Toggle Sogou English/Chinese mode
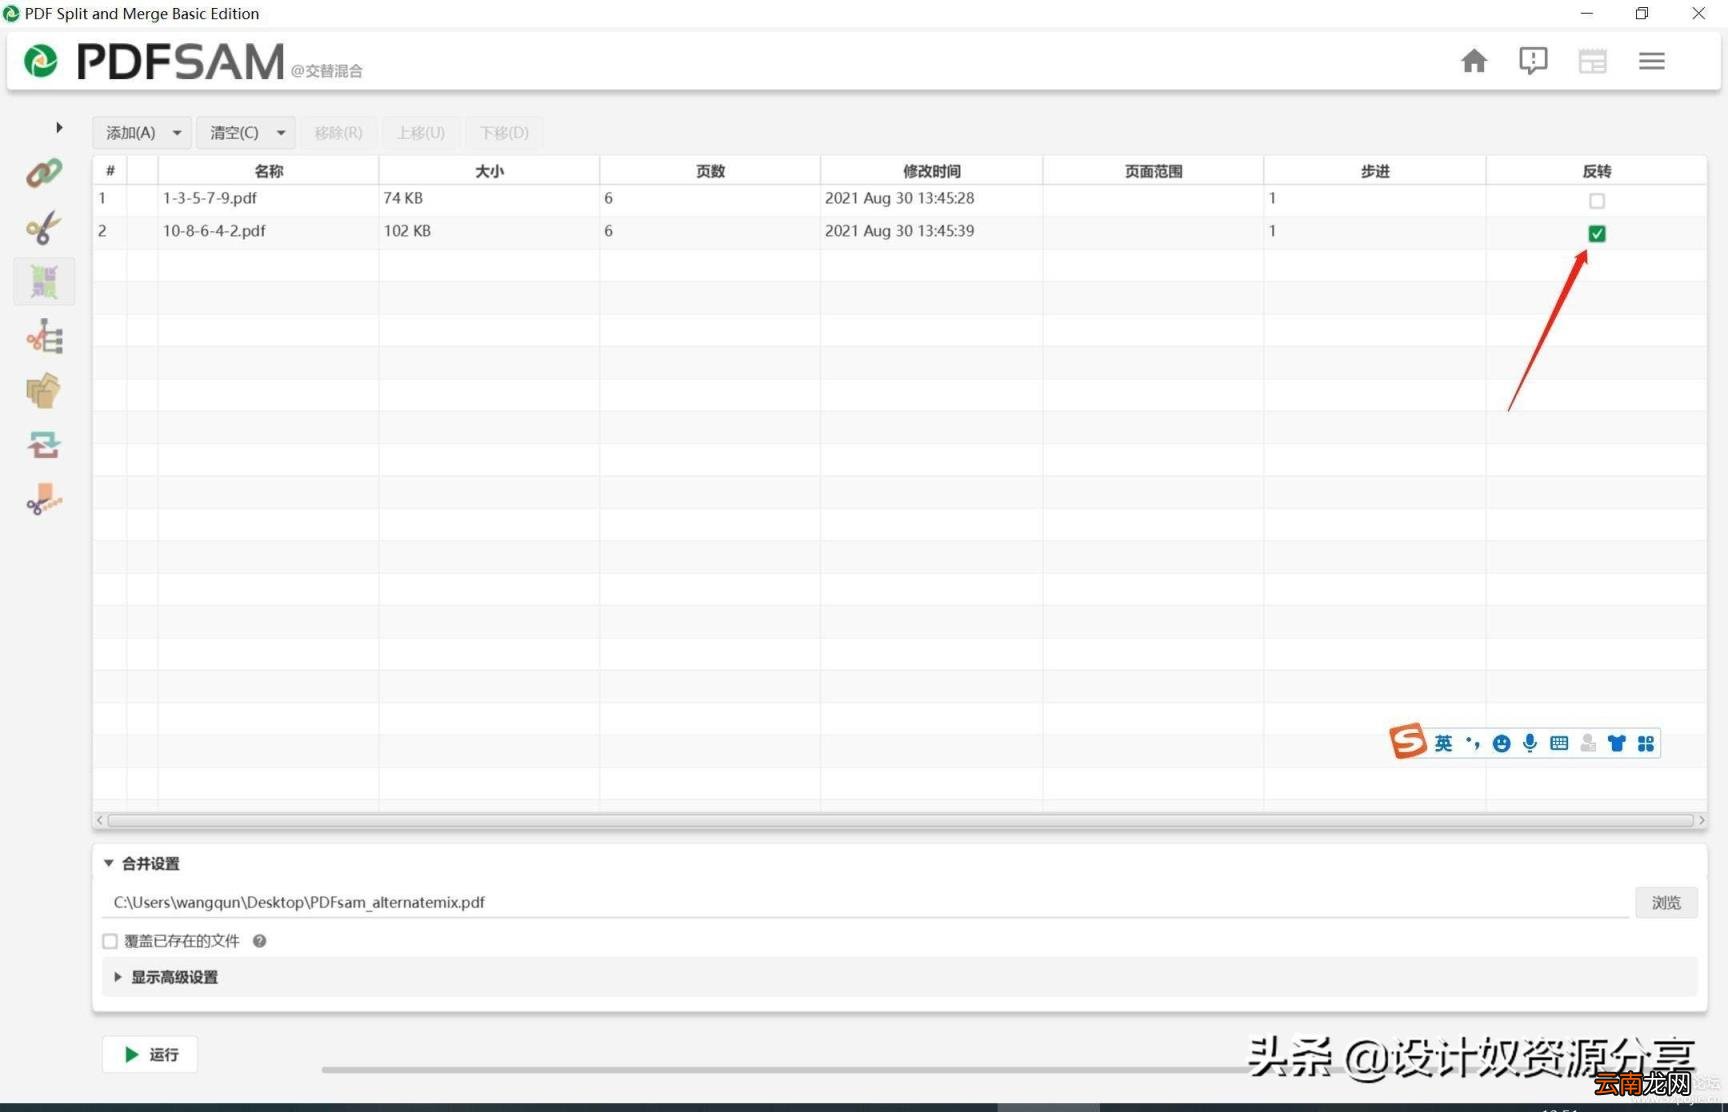The width and height of the screenshot is (1728, 1112). (x=1442, y=743)
